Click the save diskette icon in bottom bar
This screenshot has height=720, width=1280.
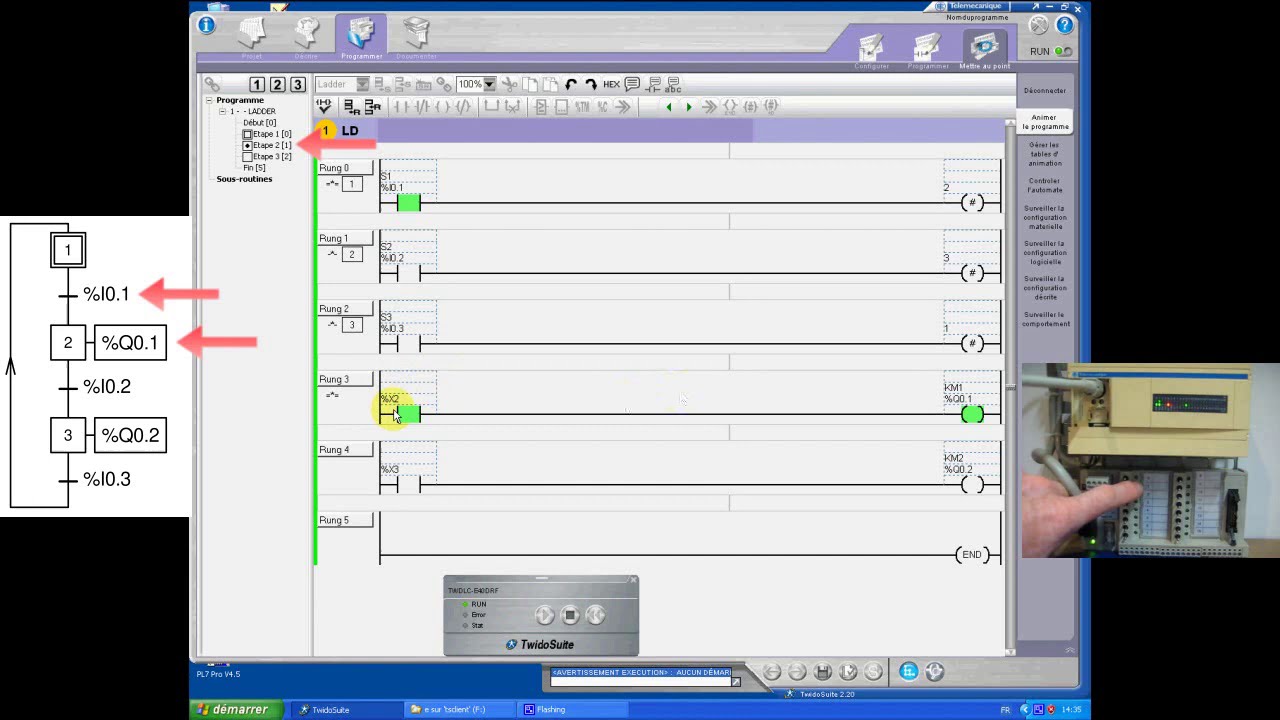click(x=822, y=672)
